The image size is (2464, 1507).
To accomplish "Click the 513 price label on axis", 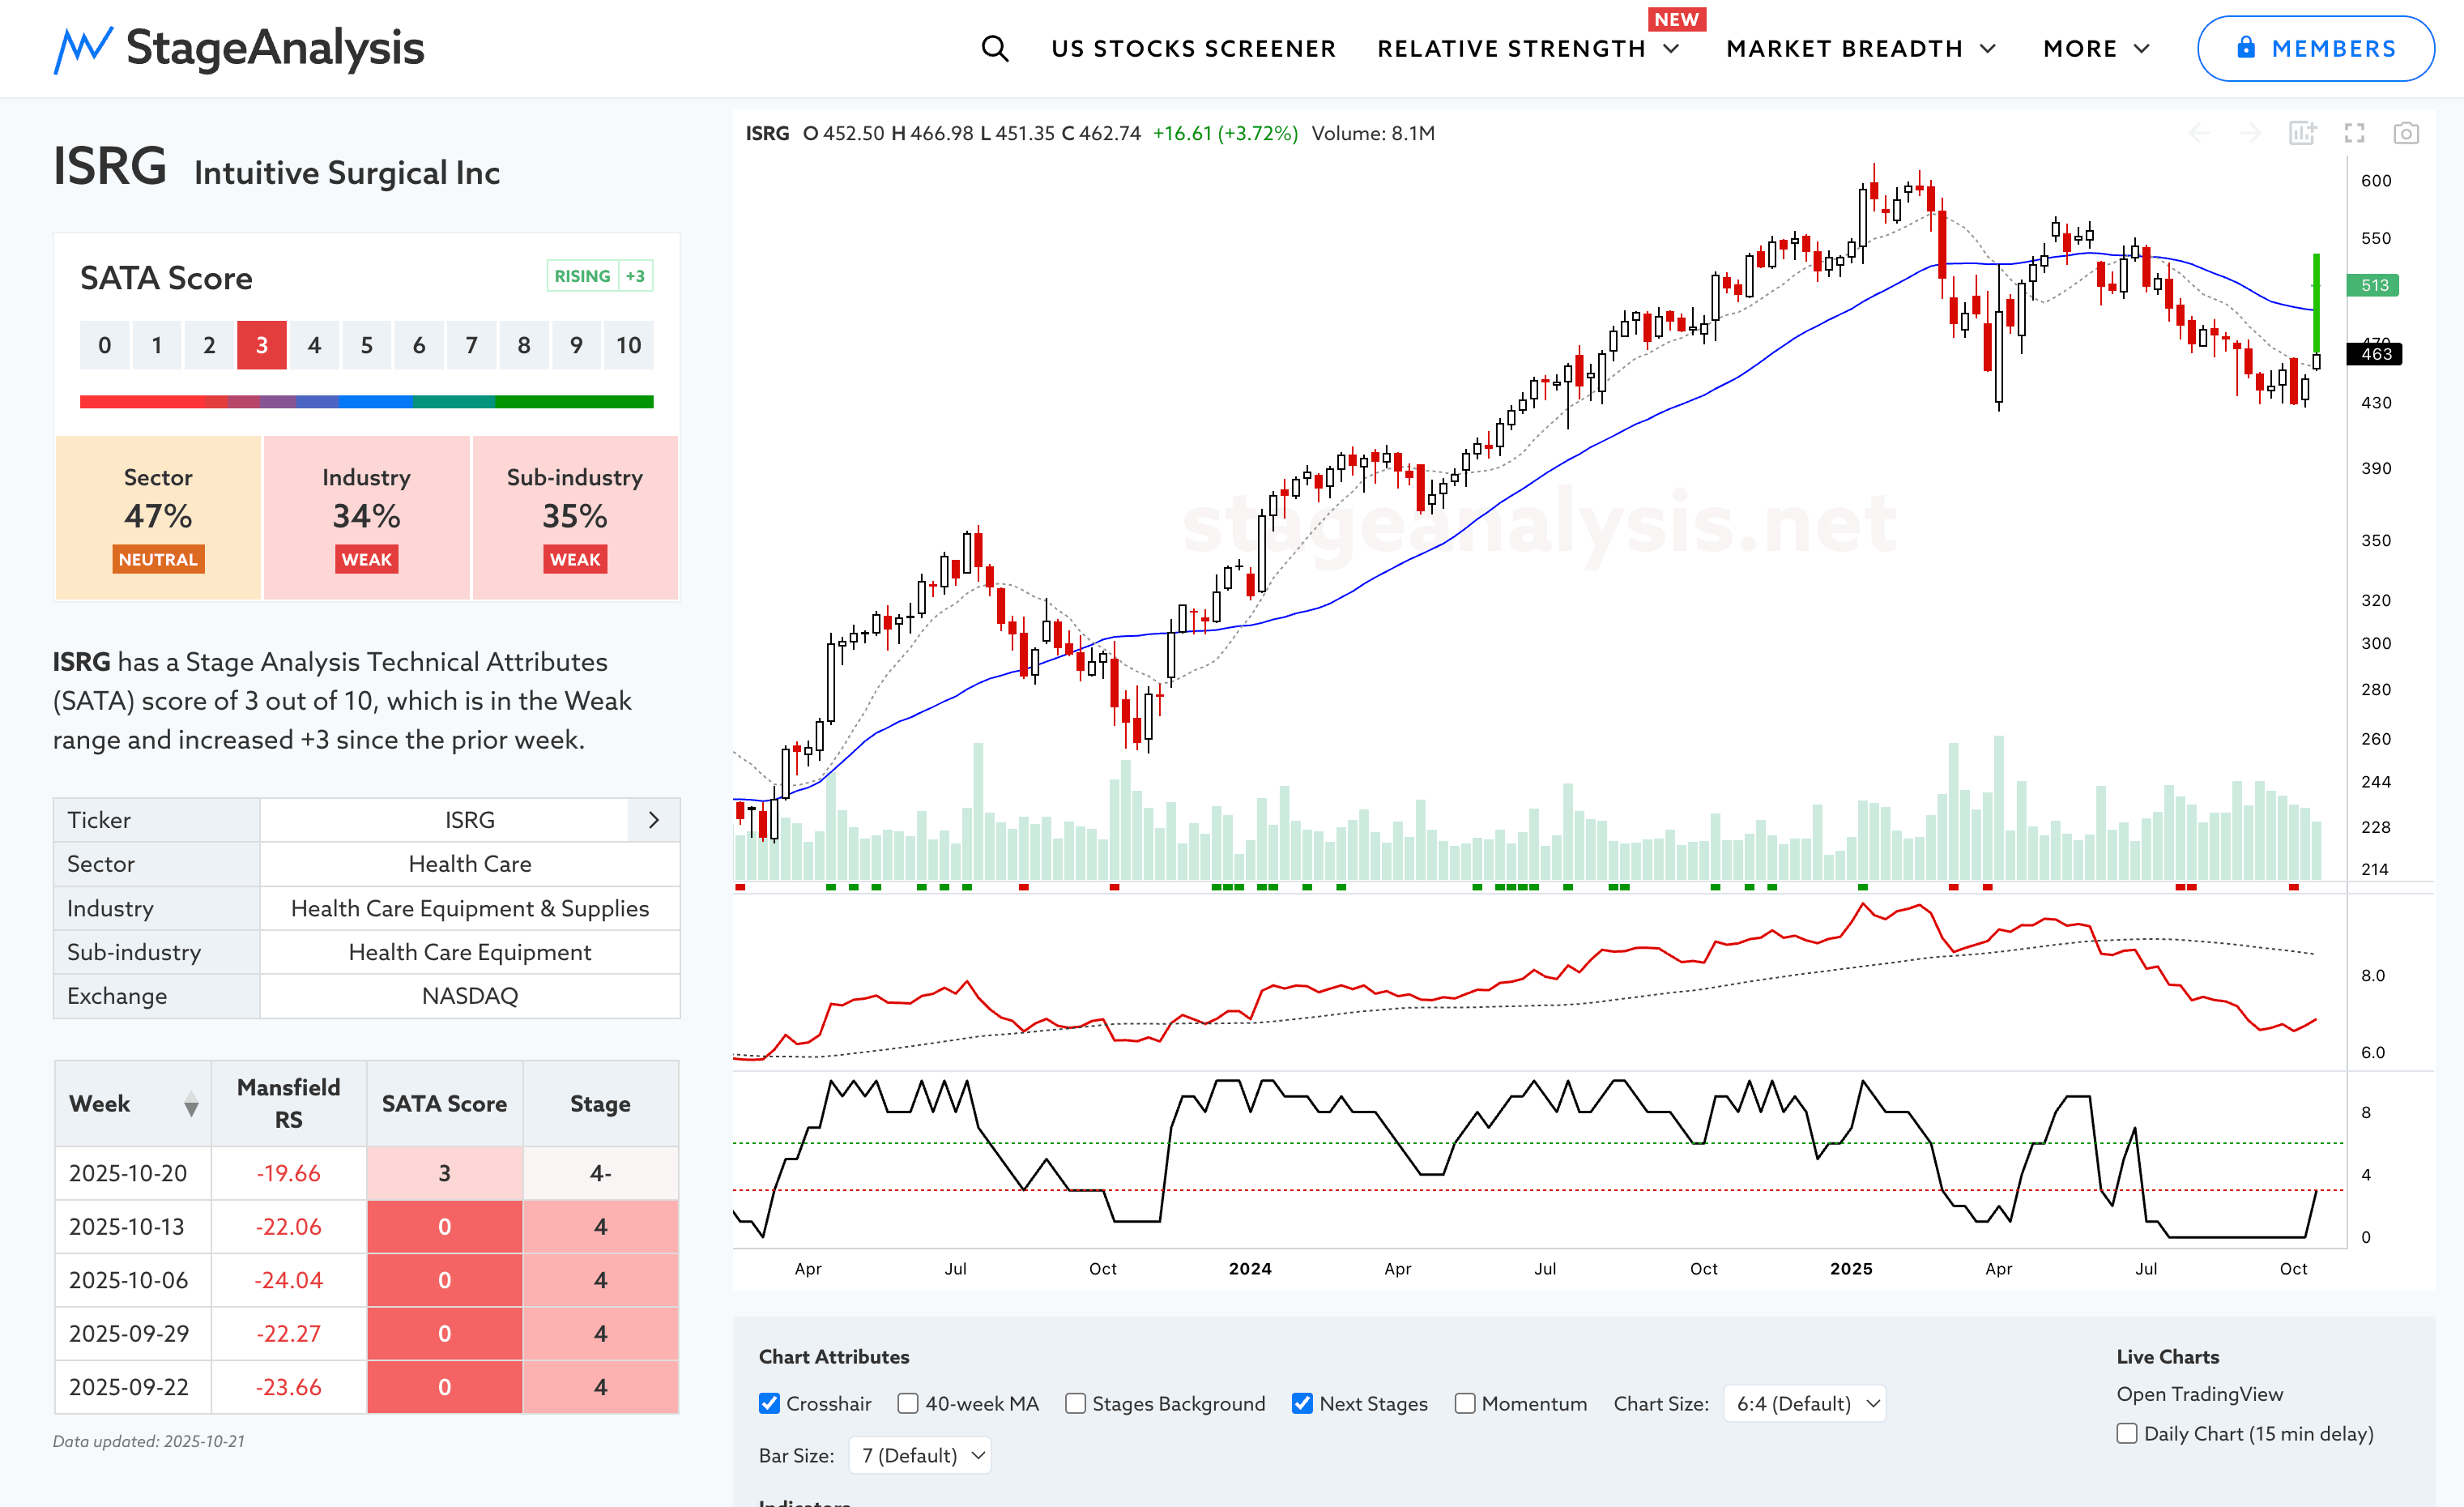I will tap(2373, 285).
